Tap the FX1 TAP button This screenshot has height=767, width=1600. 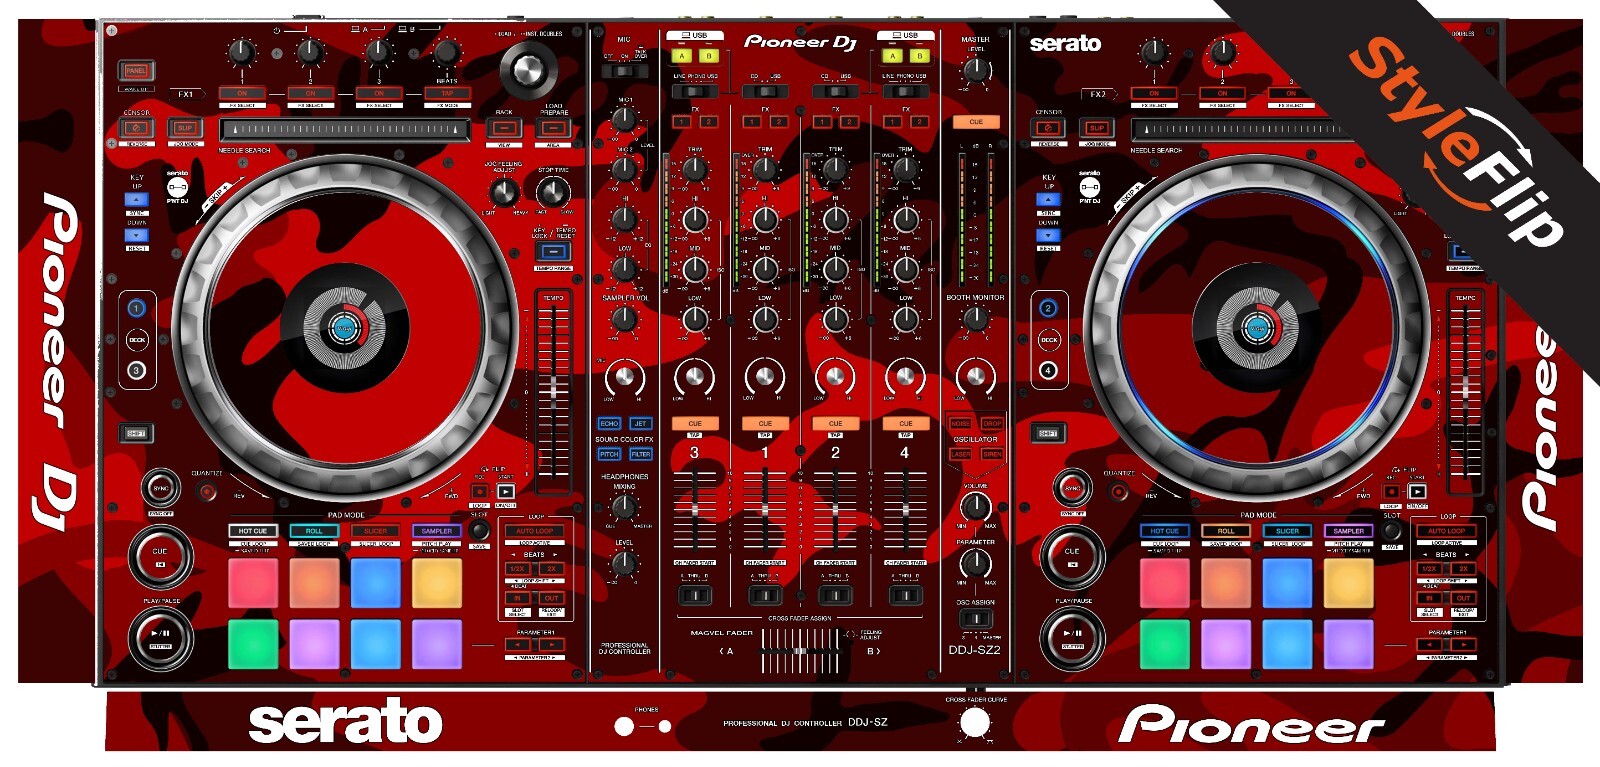tap(446, 94)
